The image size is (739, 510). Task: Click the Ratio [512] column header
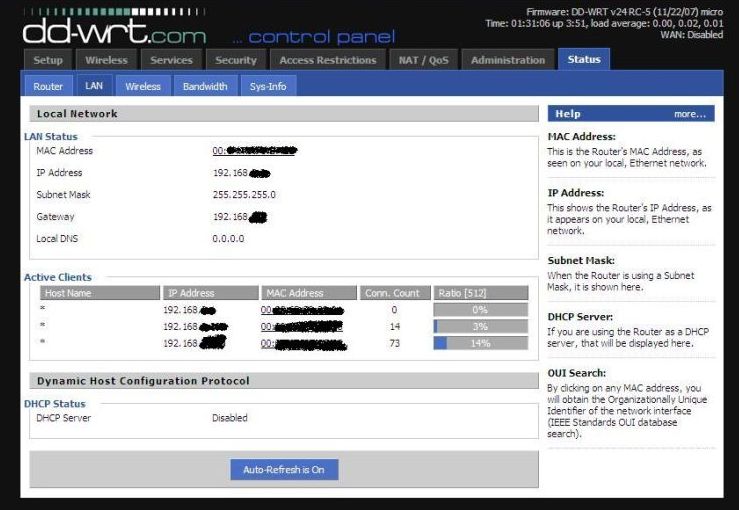481,293
